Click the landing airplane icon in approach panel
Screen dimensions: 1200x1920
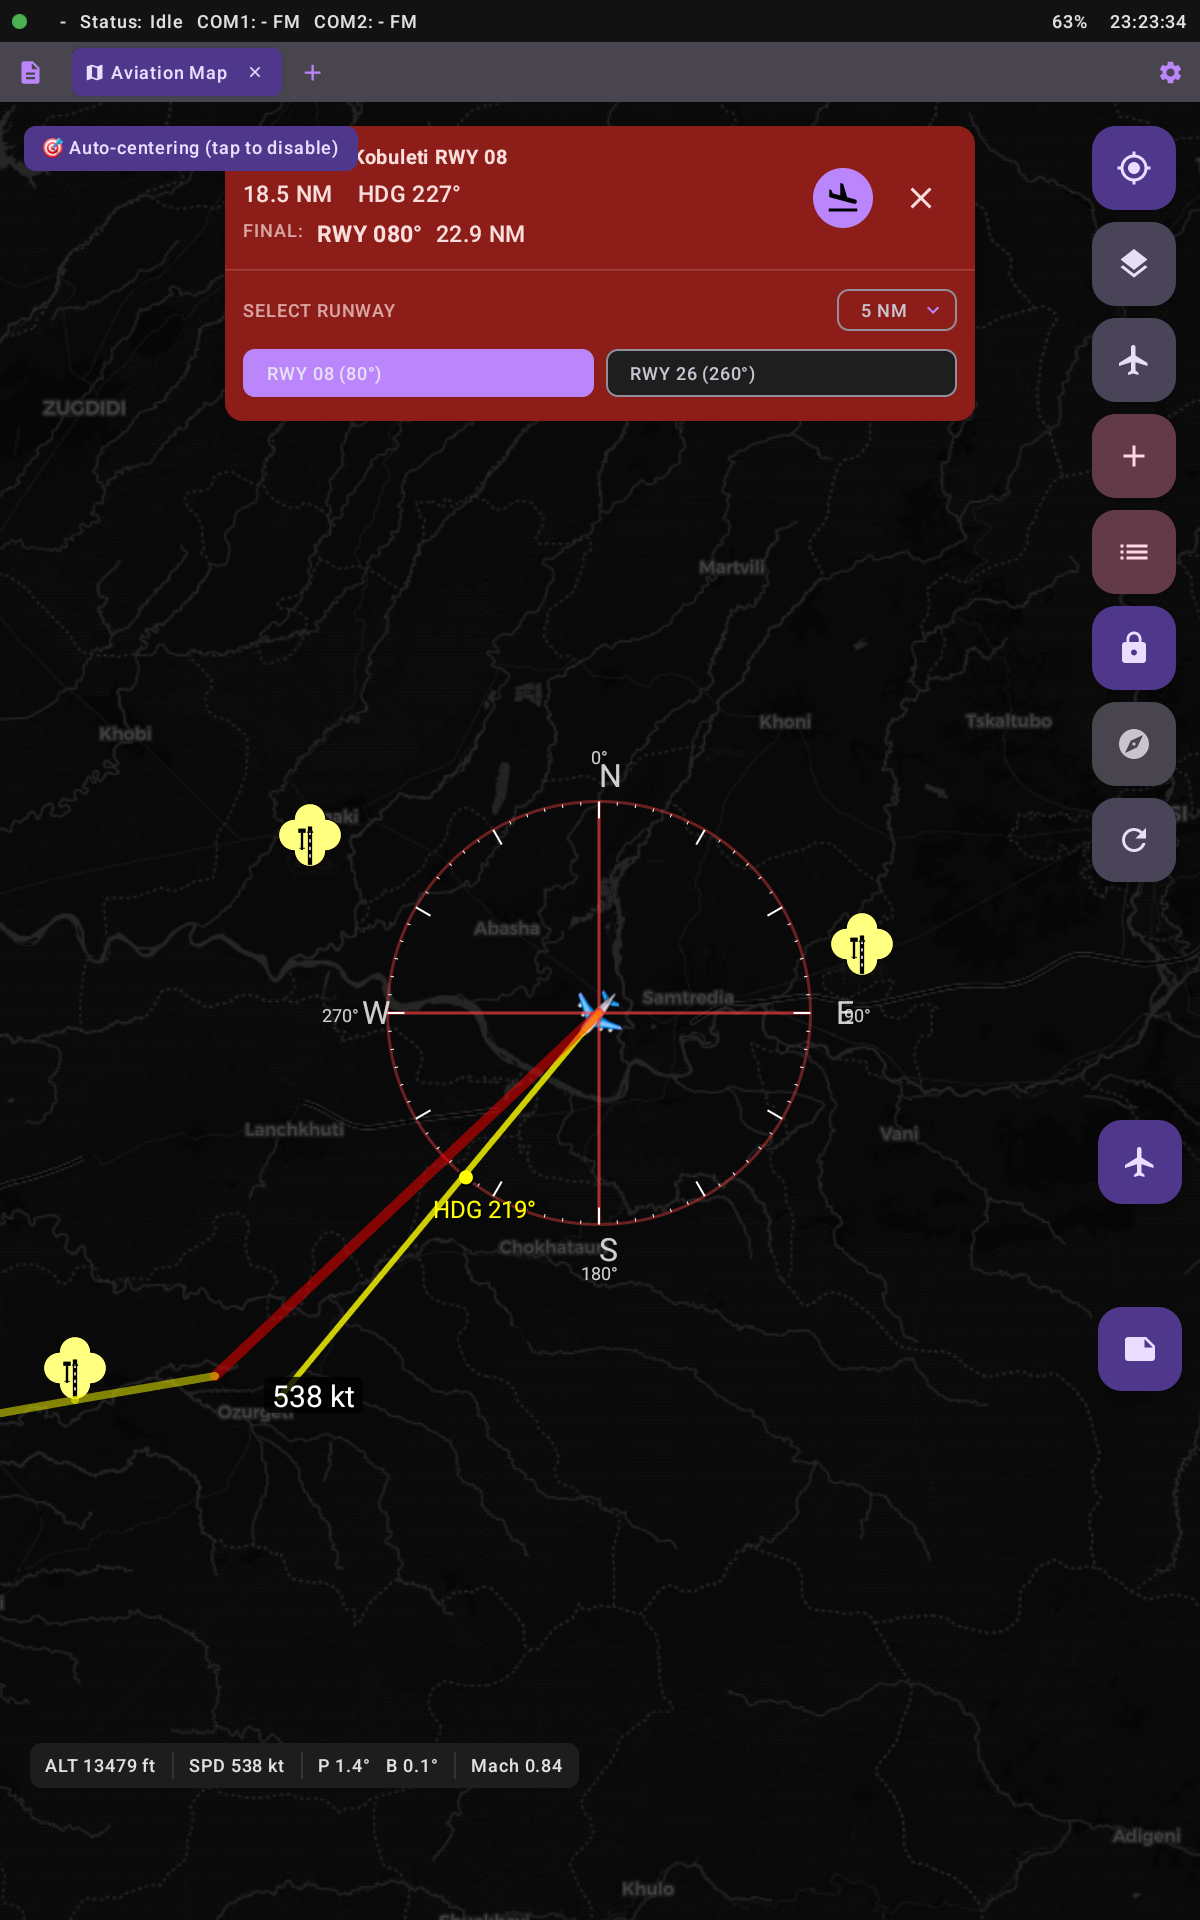(x=842, y=198)
